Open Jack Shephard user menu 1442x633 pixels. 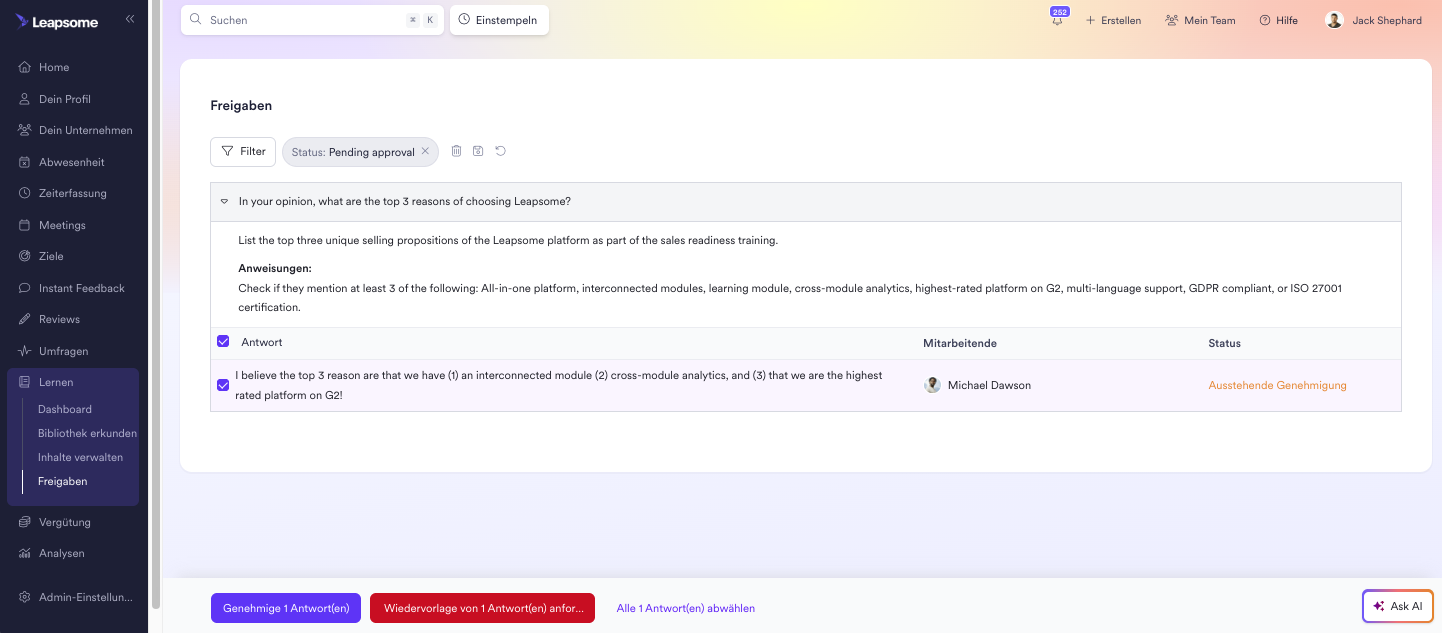click(x=1373, y=20)
